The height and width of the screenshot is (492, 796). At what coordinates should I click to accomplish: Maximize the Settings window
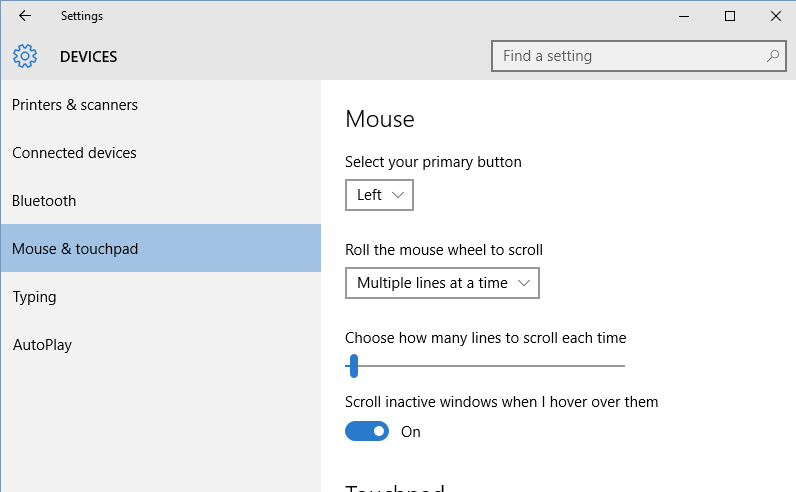[x=730, y=16]
